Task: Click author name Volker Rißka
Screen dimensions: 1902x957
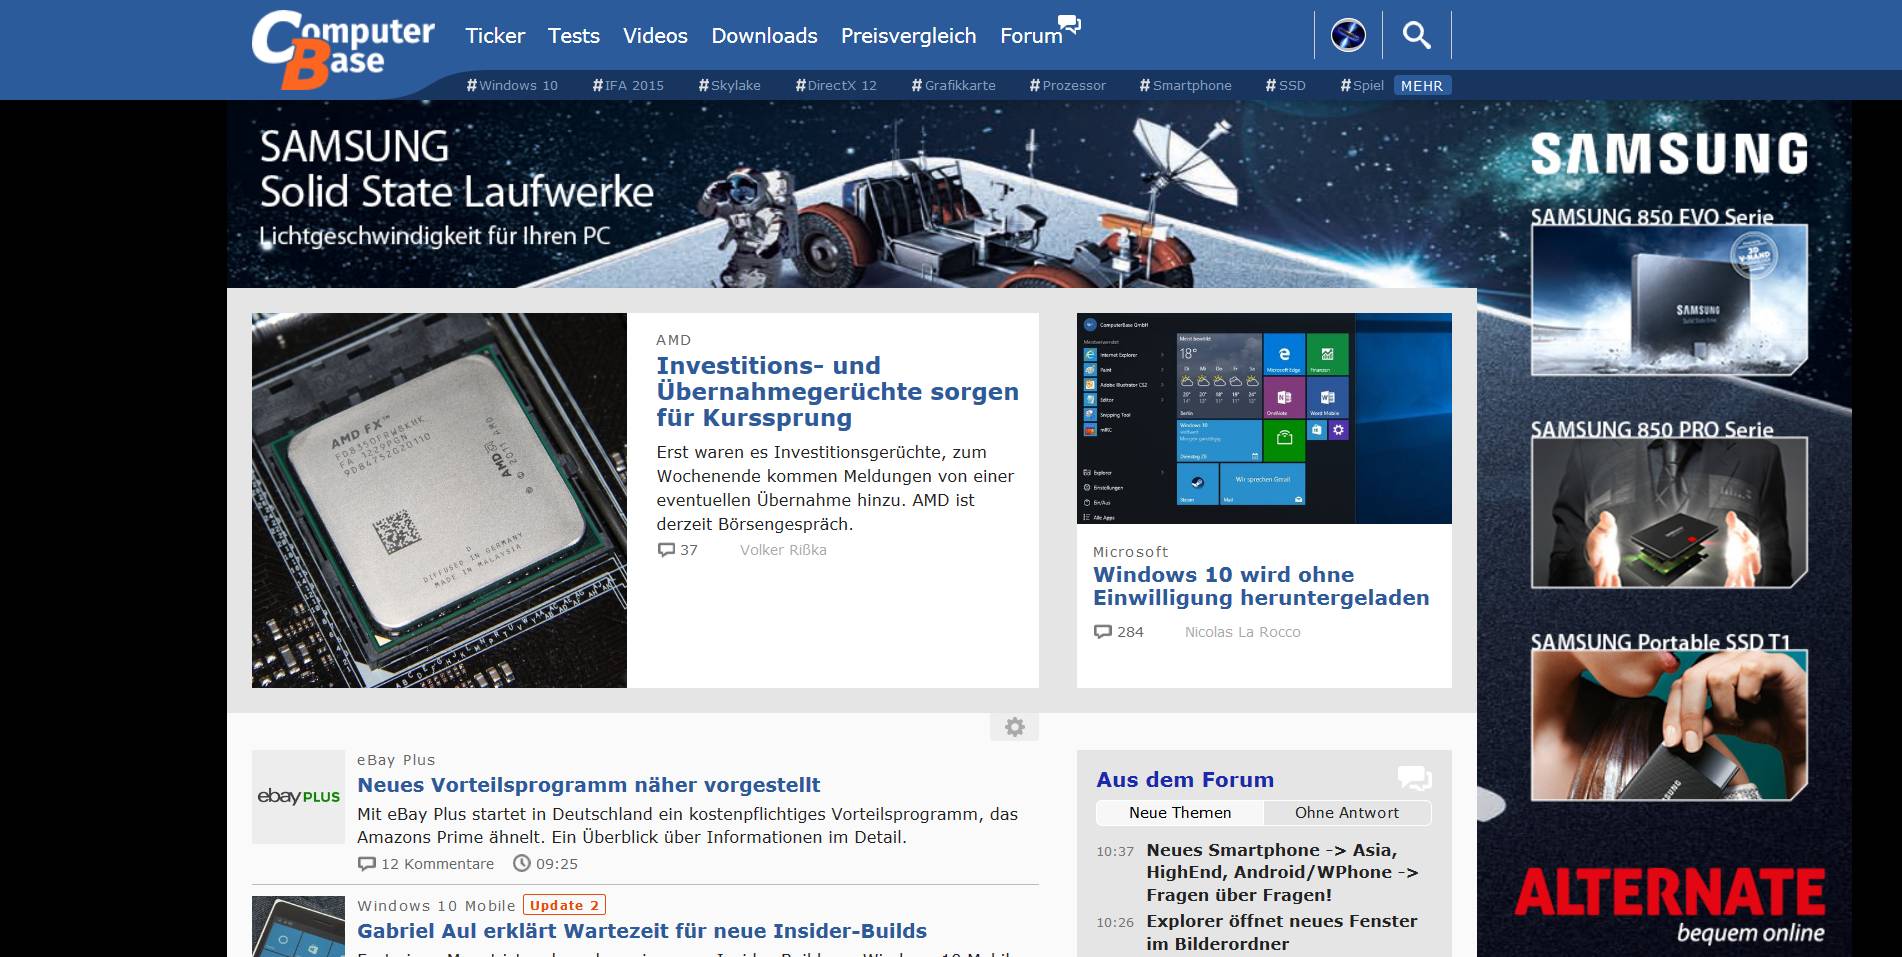Action: point(783,550)
